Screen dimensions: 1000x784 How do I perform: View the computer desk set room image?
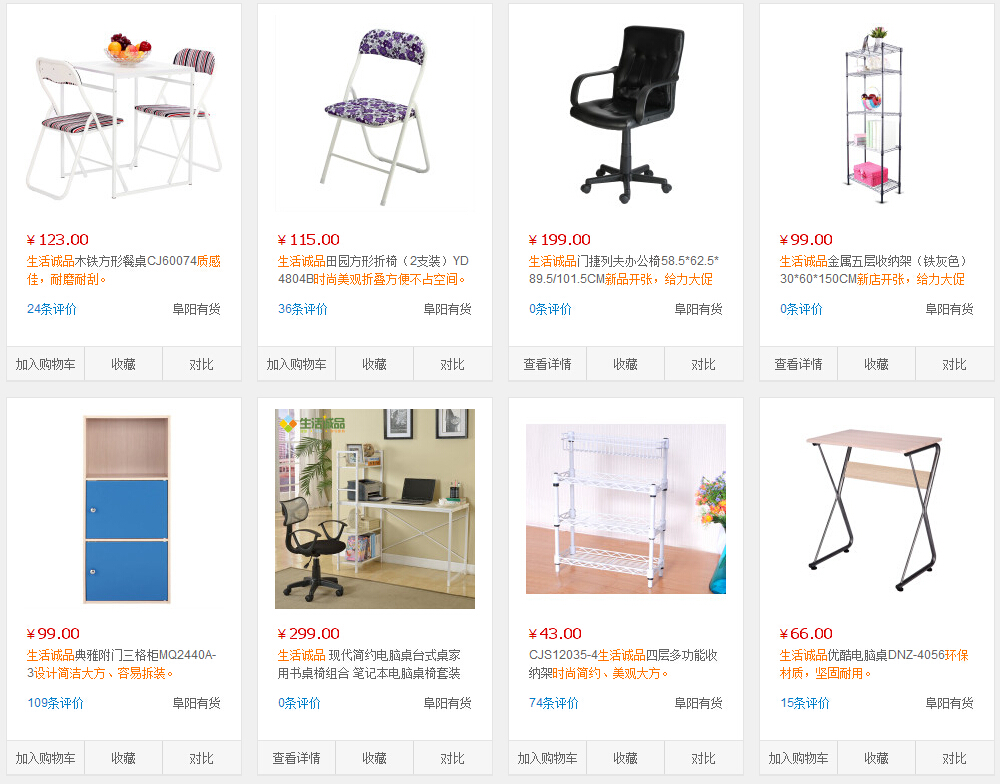point(375,509)
